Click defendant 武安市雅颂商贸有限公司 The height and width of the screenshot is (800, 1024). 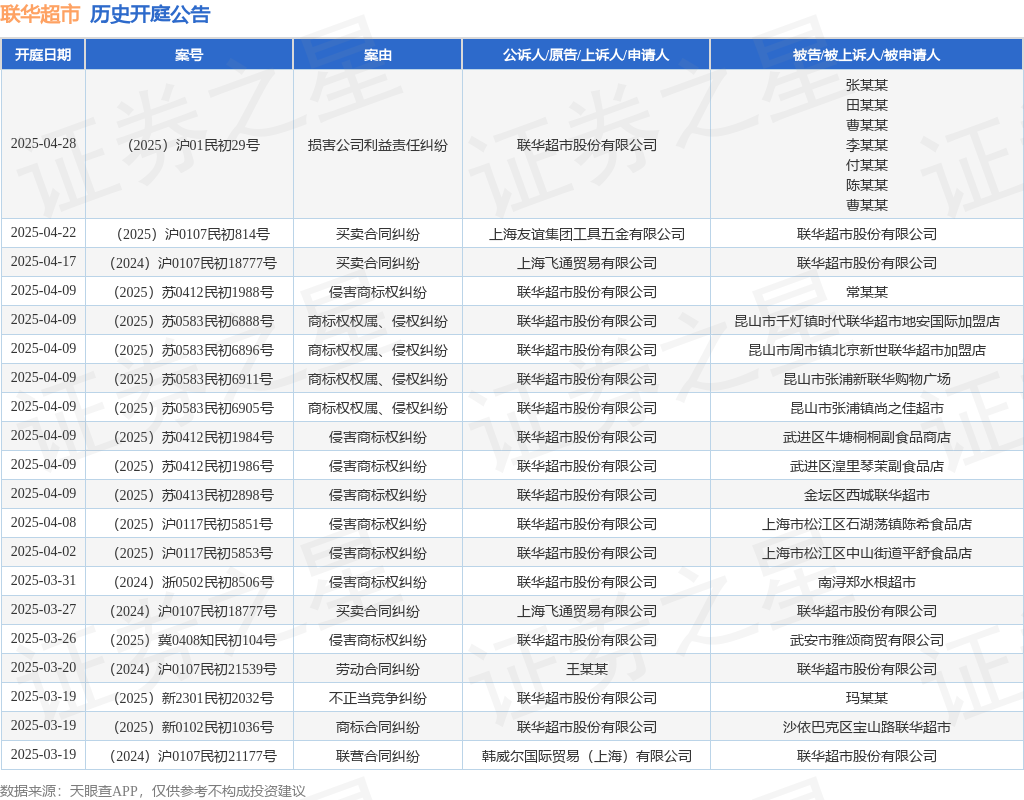pos(867,640)
